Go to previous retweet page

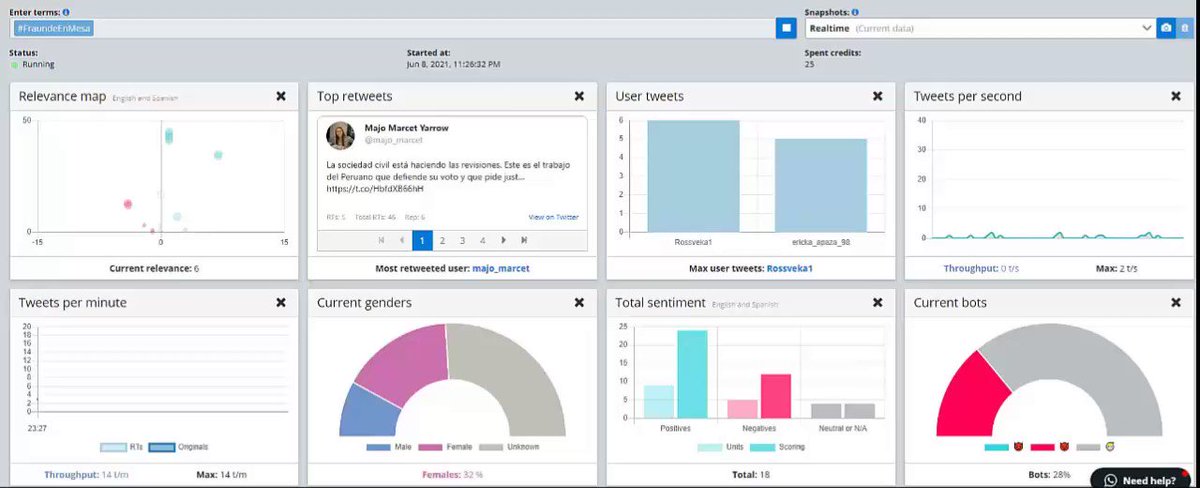coord(402,240)
